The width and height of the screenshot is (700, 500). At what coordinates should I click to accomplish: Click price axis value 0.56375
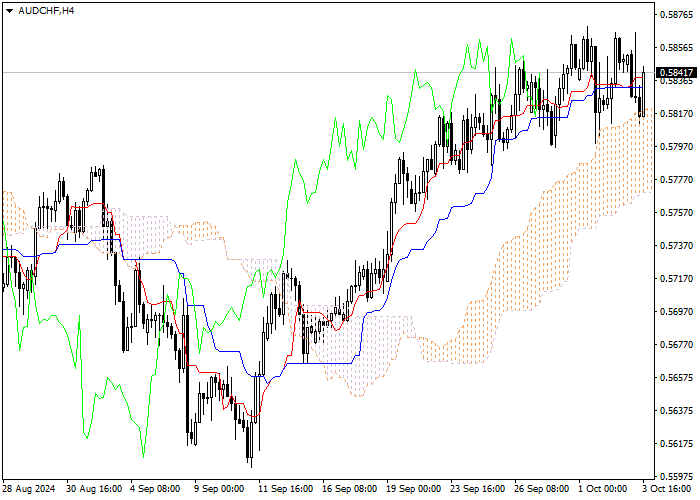[x=677, y=410]
